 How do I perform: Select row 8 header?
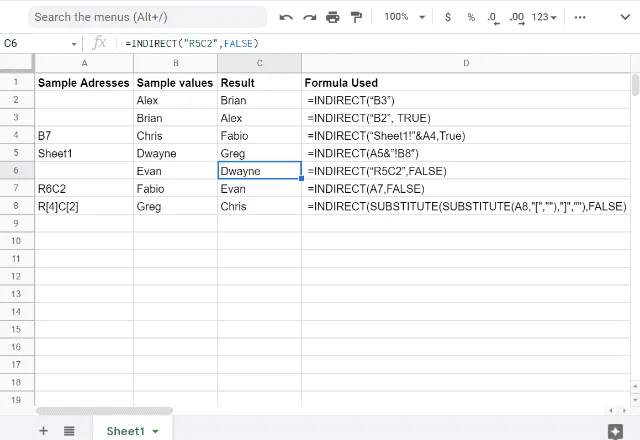click(16, 206)
